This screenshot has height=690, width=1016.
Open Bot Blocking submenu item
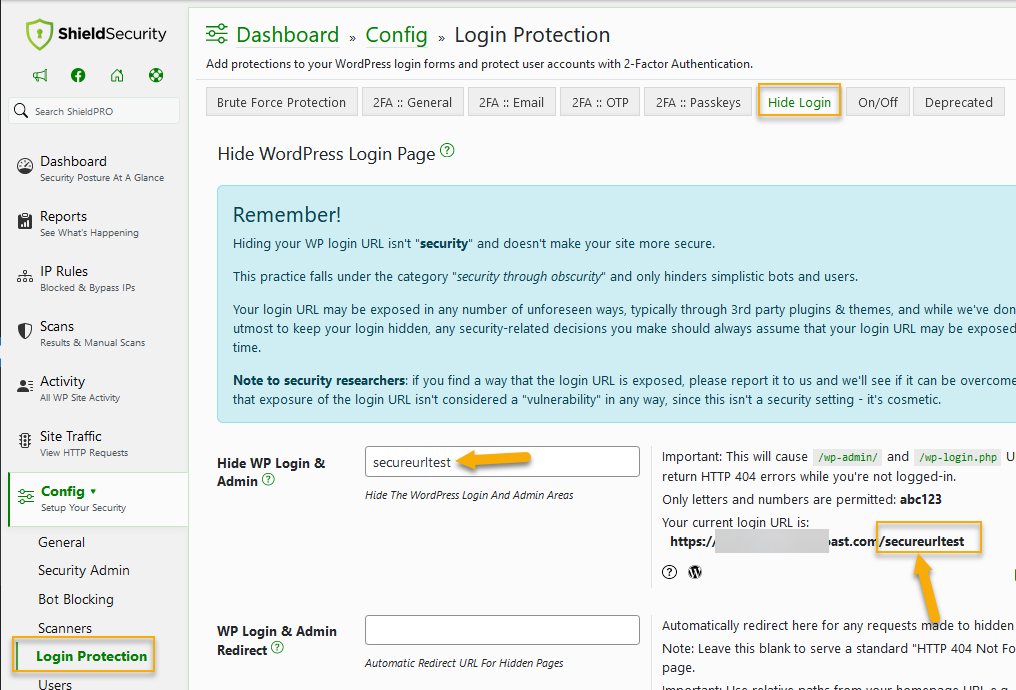pos(76,599)
